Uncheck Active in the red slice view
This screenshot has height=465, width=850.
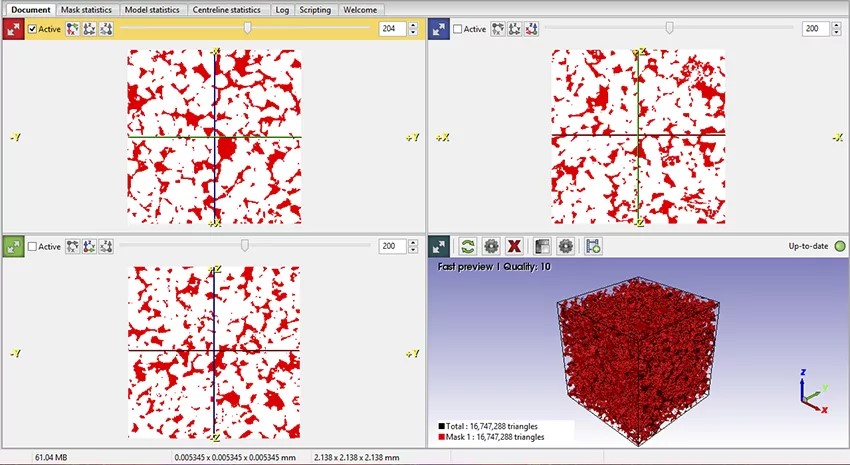(33, 29)
